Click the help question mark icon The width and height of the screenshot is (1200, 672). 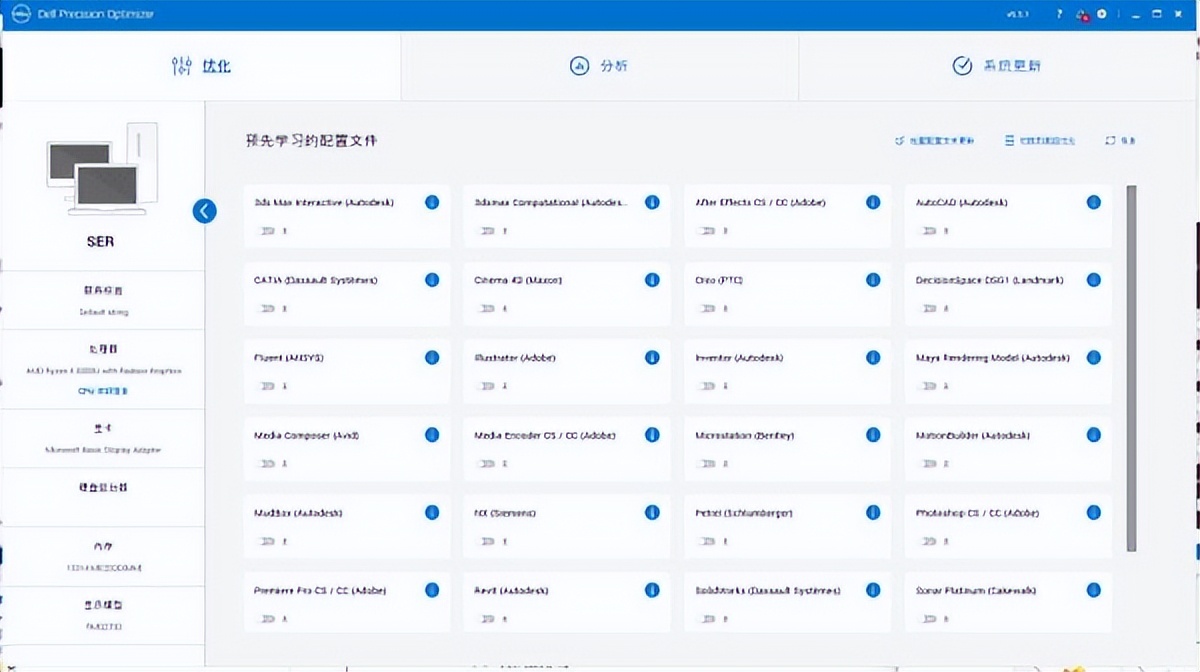point(1059,14)
